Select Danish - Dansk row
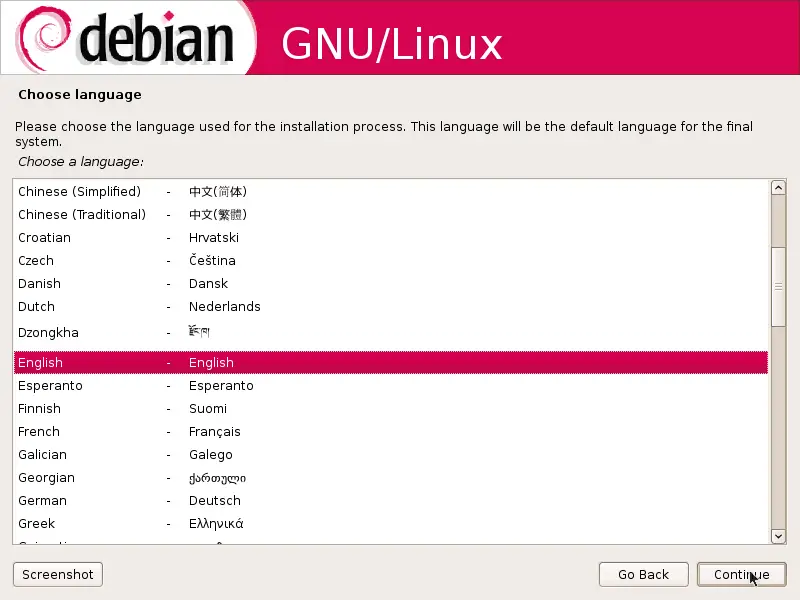Viewport: 800px width, 600px height. pyautogui.click(x=391, y=283)
